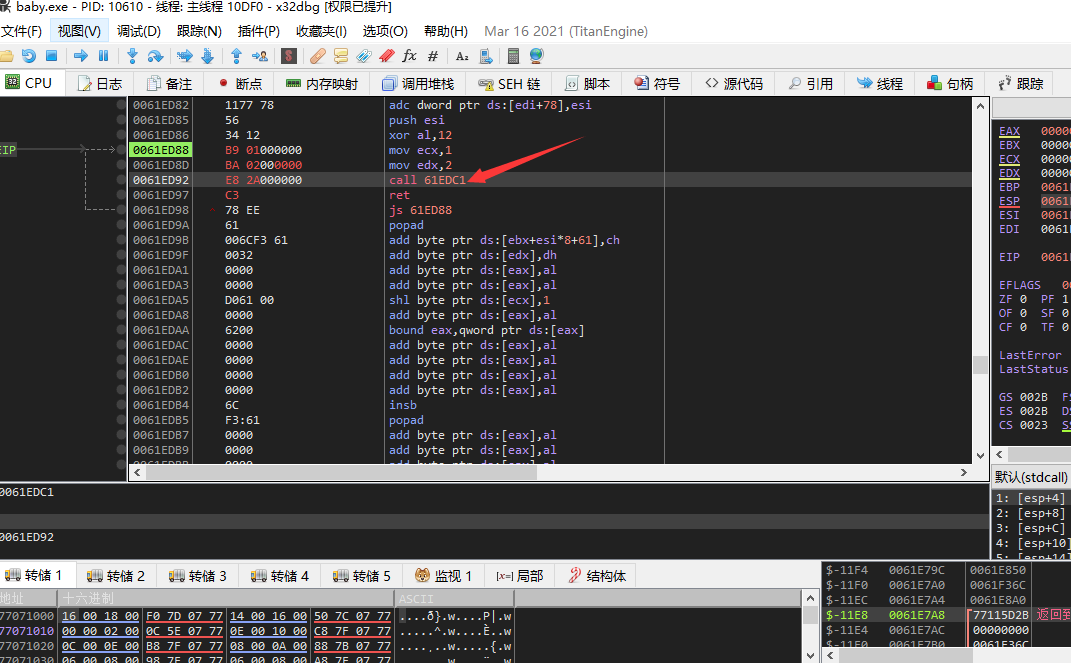The image size is (1071, 663).
Task: Open the 文件(F) menu
Action: click(x=21, y=31)
